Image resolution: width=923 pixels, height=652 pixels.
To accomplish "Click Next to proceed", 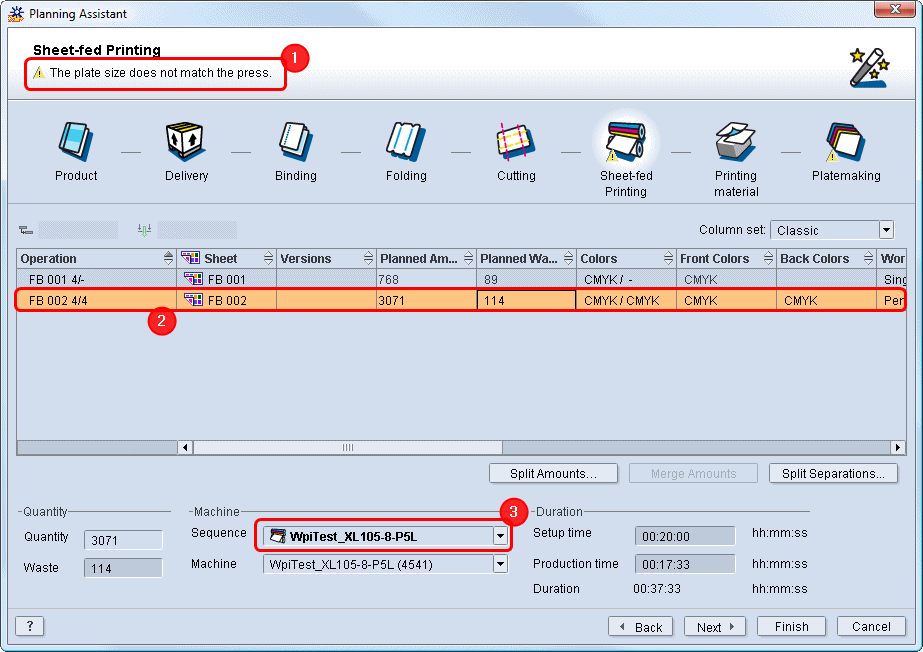I will 715,627.
